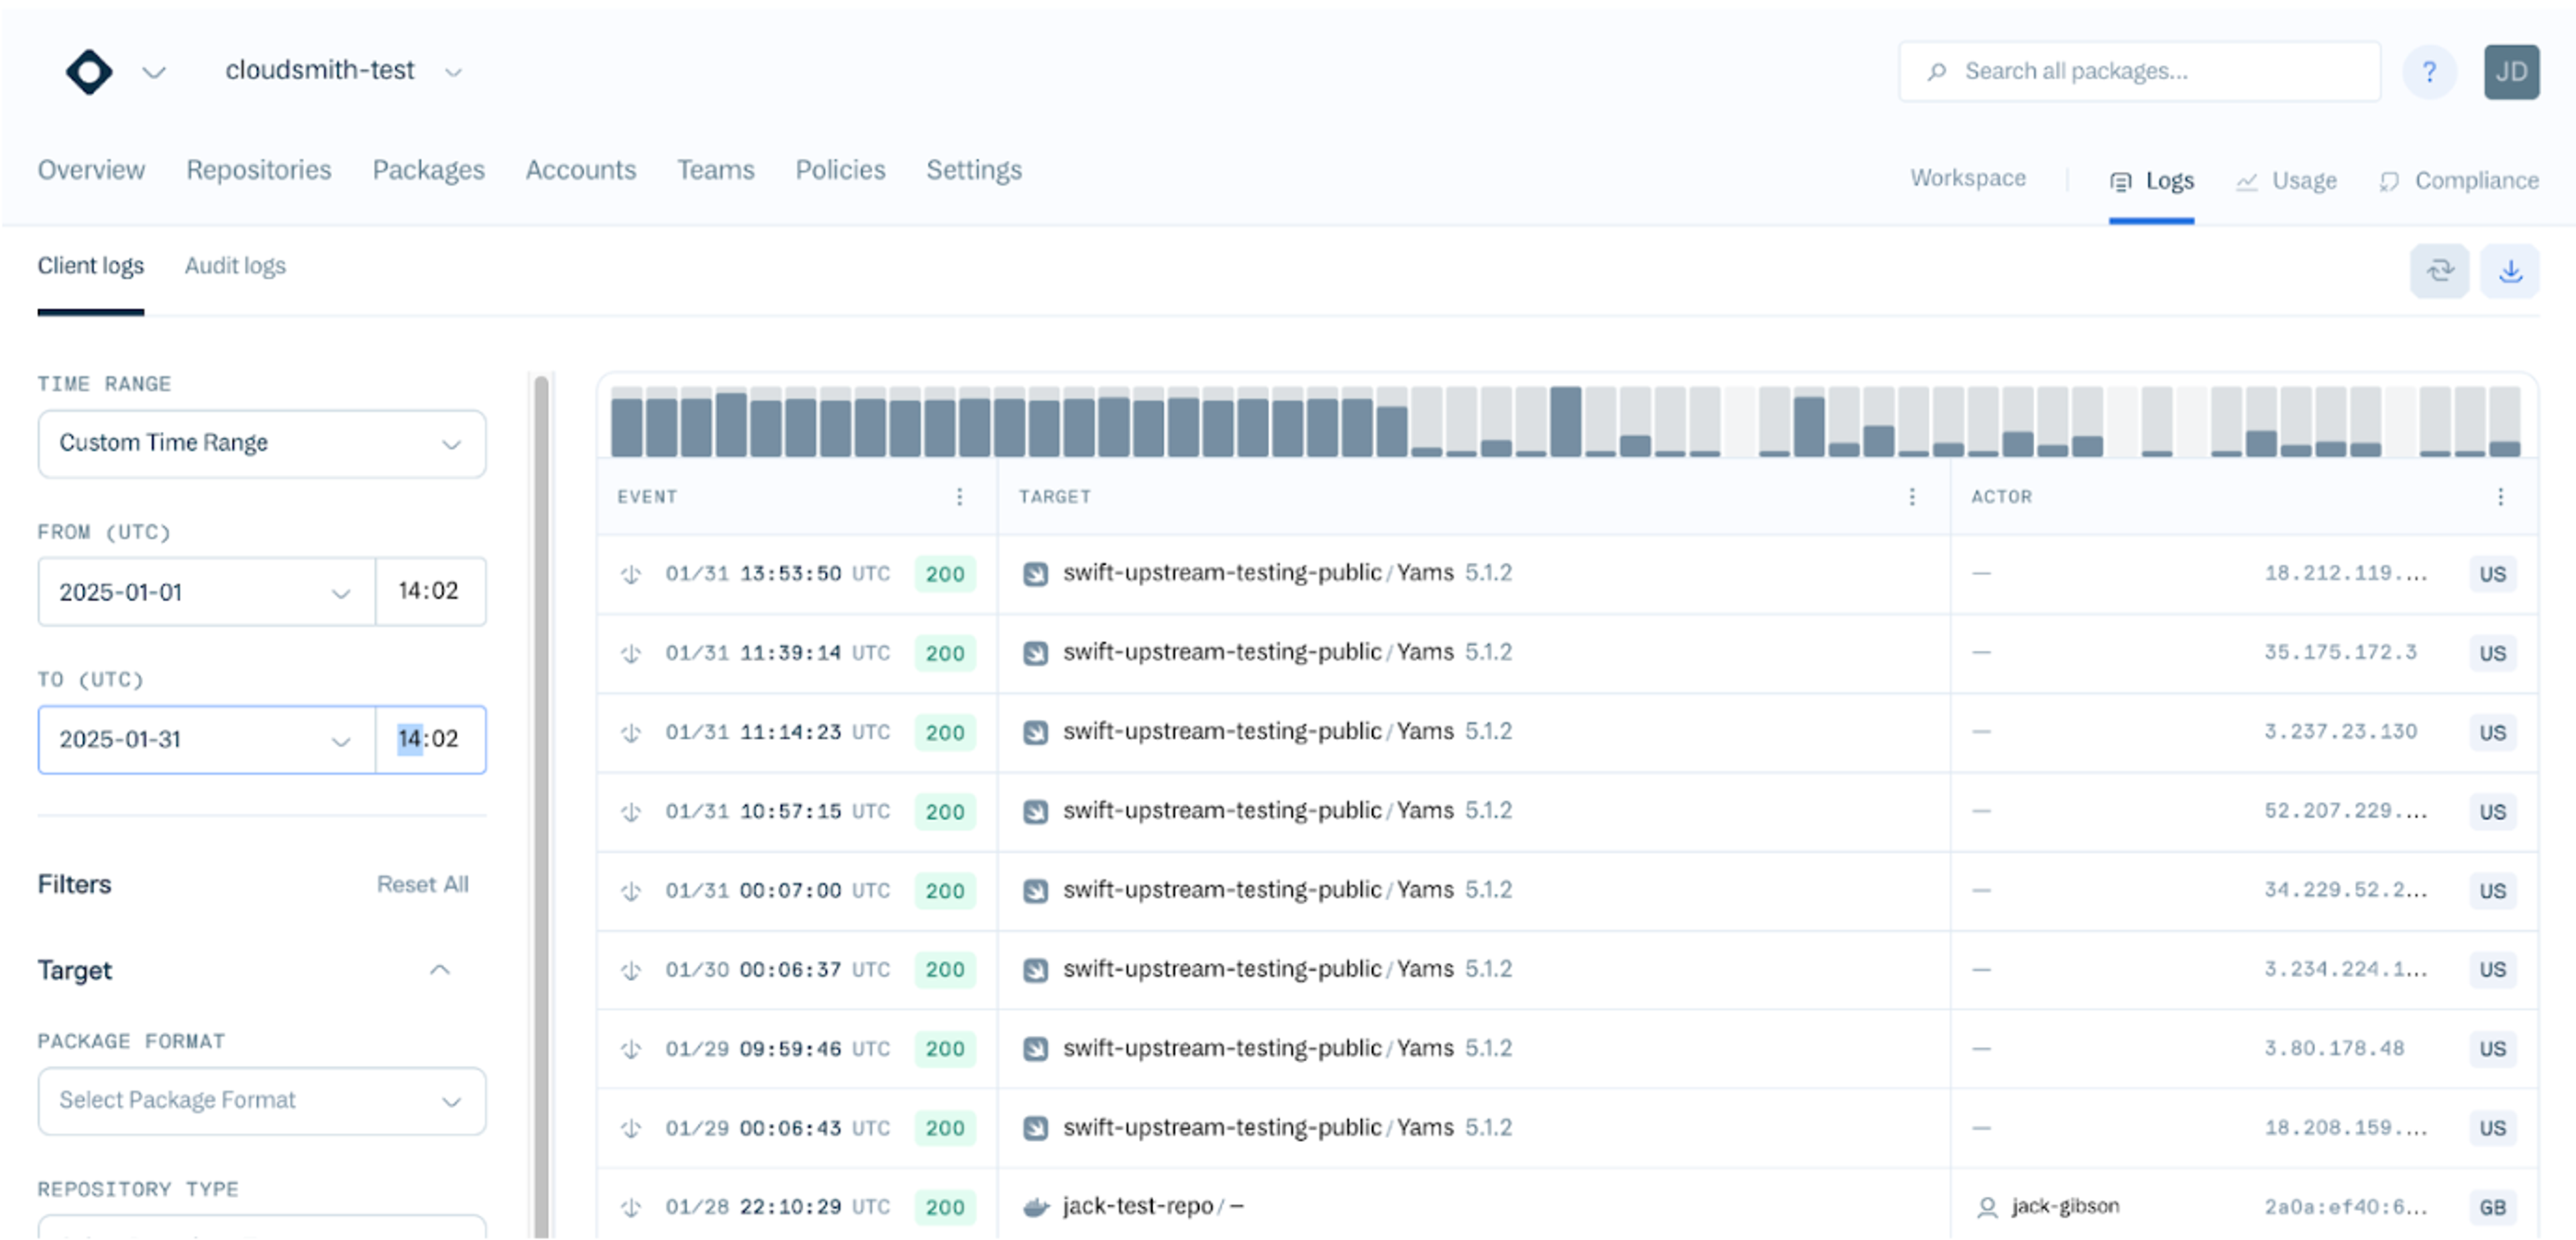This screenshot has height=1240, width=2576.
Task: Click download icon on 11:39:14 row
Action: (x=630, y=653)
